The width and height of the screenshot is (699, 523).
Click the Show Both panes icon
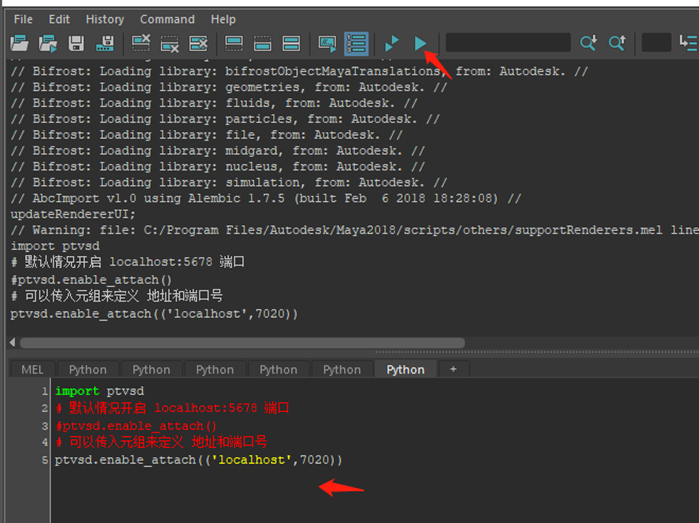291,43
